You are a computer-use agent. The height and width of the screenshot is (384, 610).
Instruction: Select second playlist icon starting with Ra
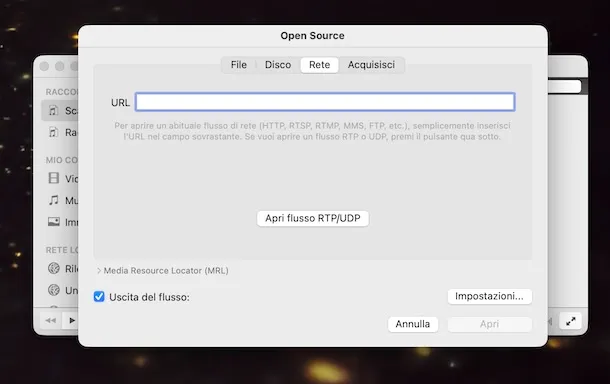[54, 132]
